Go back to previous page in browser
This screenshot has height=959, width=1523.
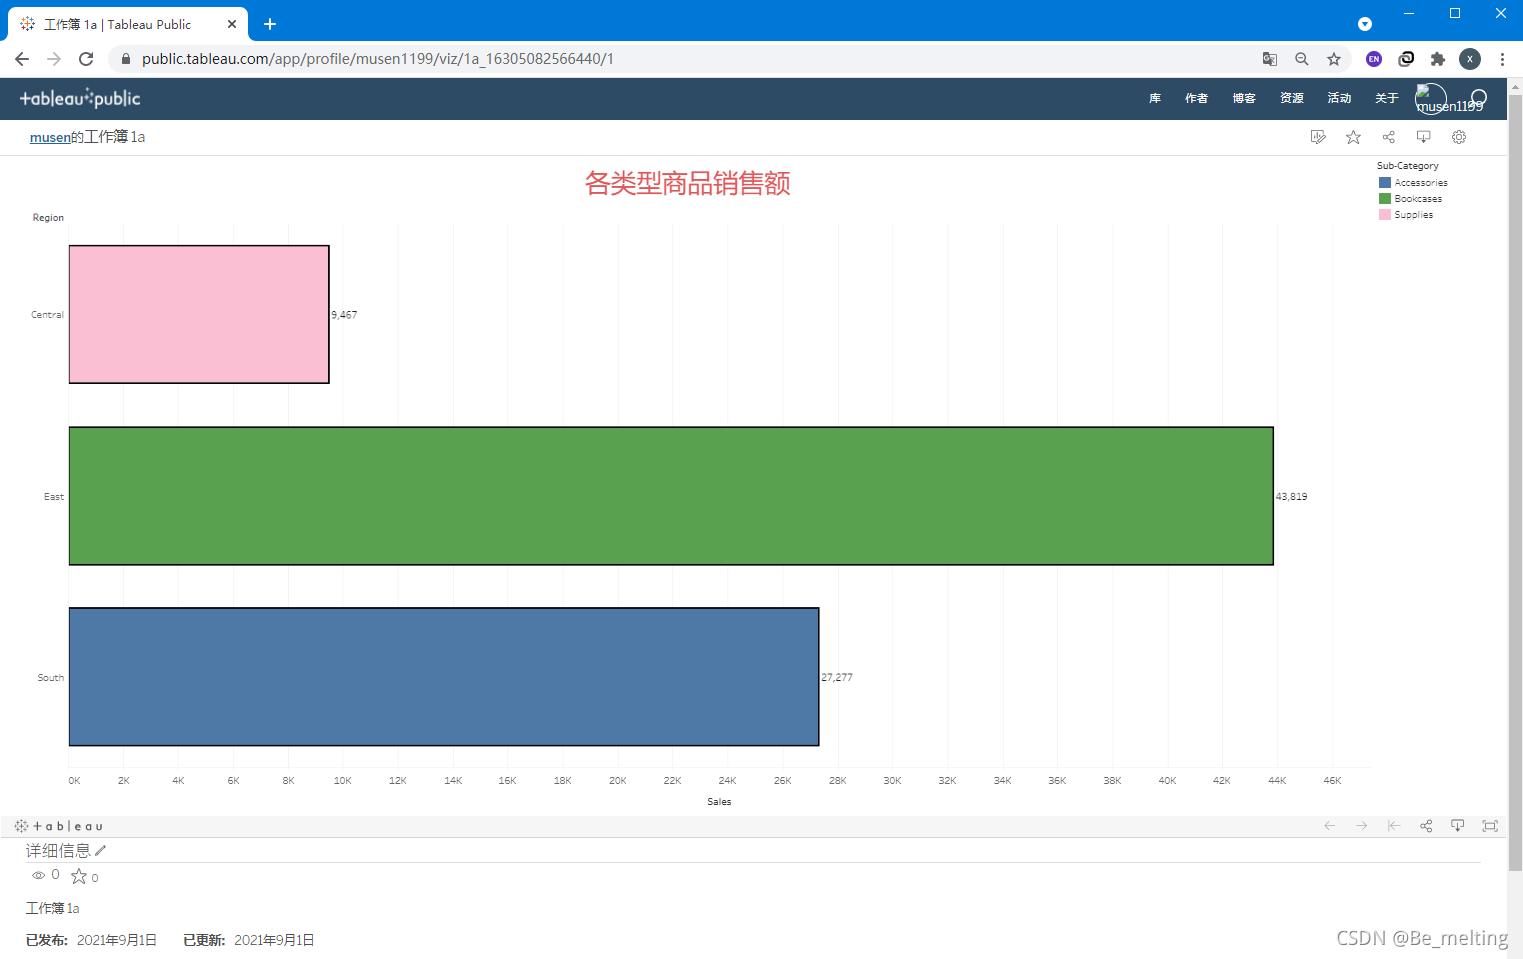point(22,59)
